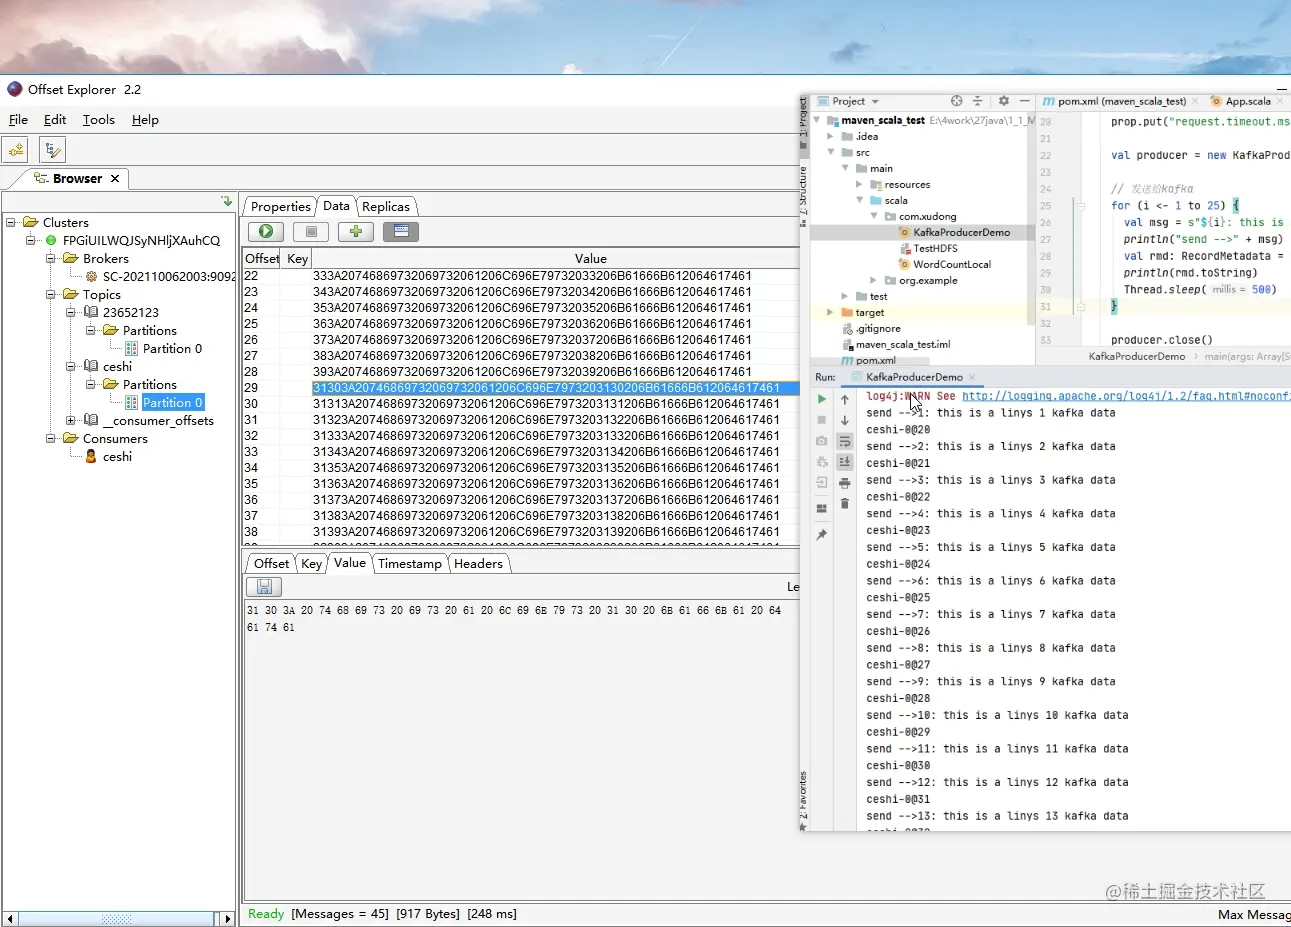1291x927 pixels.
Task: Switch to the Headers detail tab
Action: pos(478,563)
